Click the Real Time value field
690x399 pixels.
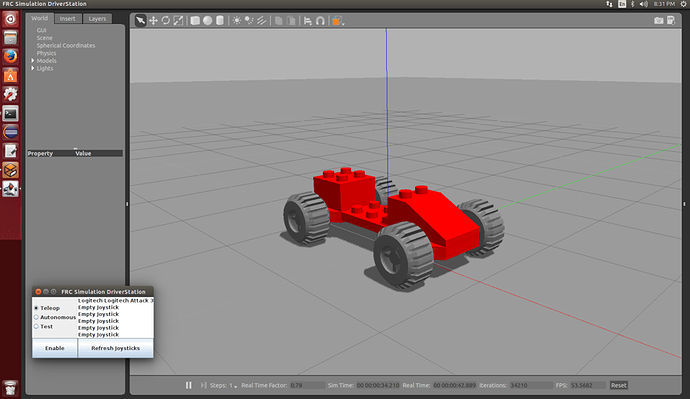pyautogui.click(x=455, y=385)
